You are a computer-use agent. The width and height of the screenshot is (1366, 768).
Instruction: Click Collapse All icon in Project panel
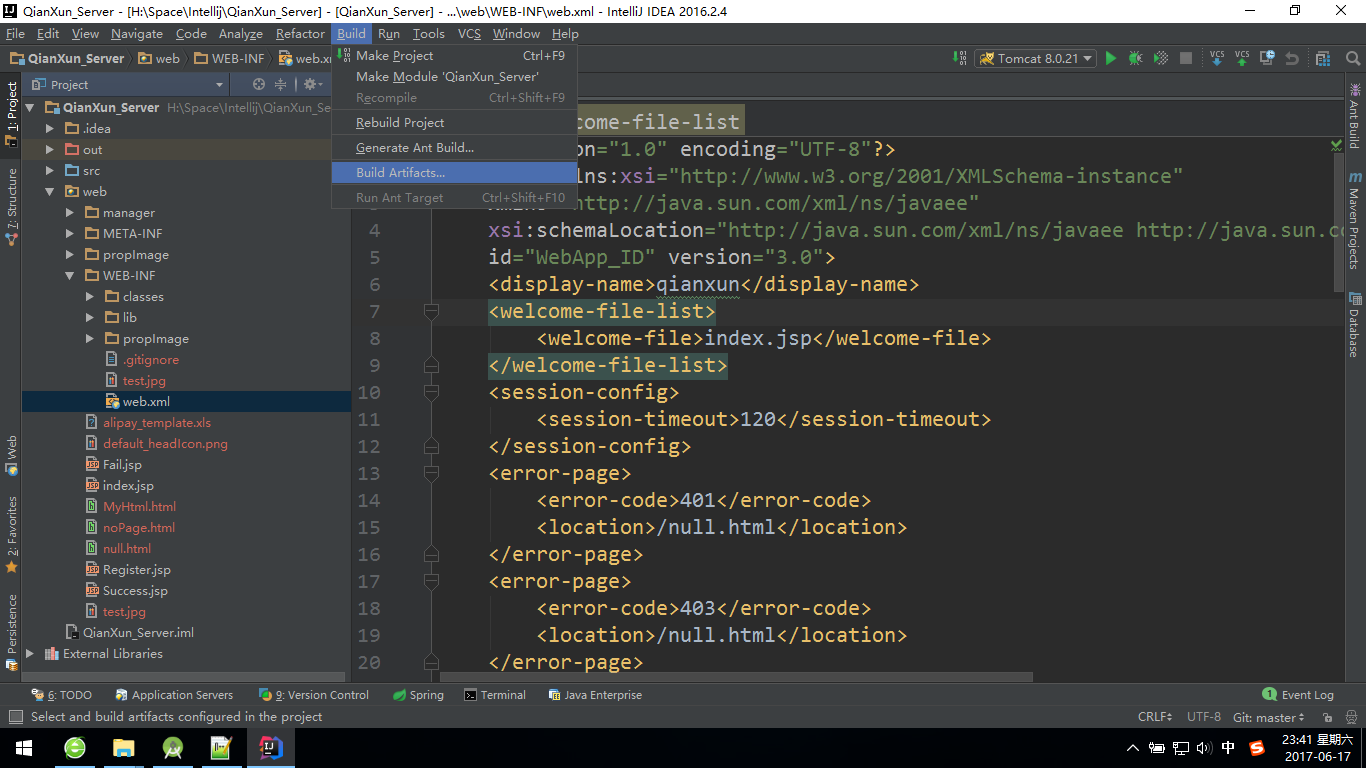click(281, 85)
